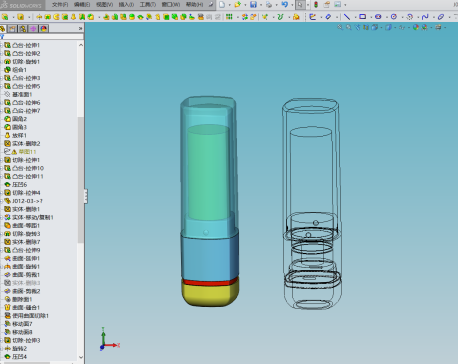Image resolution: width=458 pixels, height=364 pixels.
Task: Click the Zoom to Area icon
Action: pyautogui.click(x=349, y=27)
